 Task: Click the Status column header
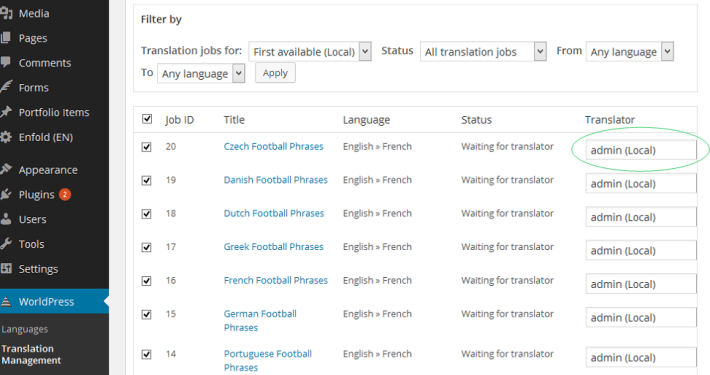[x=476, y=120]
